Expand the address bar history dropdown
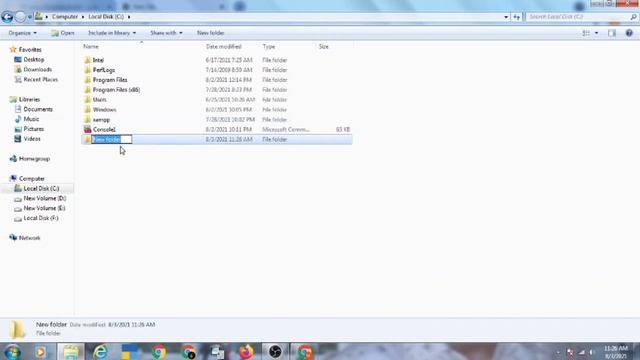The width and height of the screenshot is (640, 360). click(x=506, y=17)
